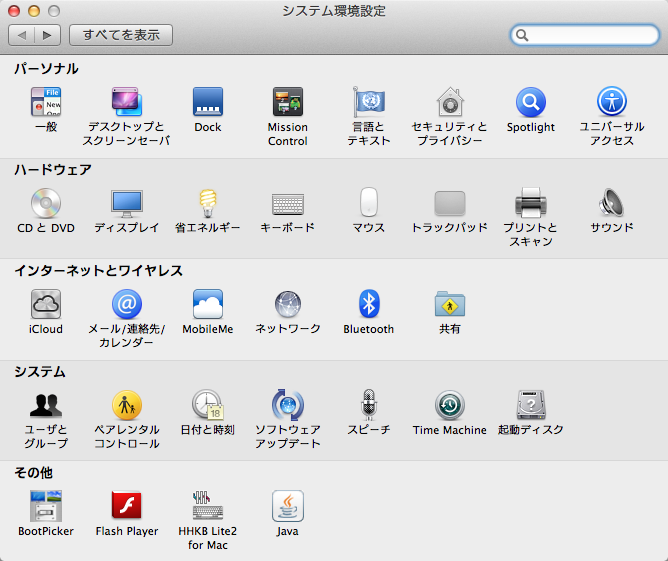Click the すべてを表示 button

[x=121, y=35]
